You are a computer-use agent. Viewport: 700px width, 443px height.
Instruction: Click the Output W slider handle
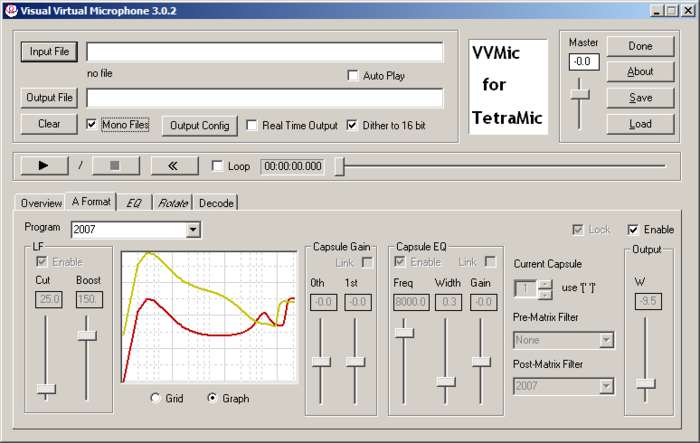646,383
